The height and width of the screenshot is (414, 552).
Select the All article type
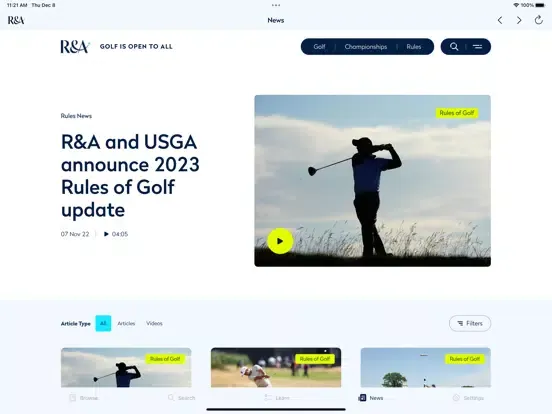103,323
